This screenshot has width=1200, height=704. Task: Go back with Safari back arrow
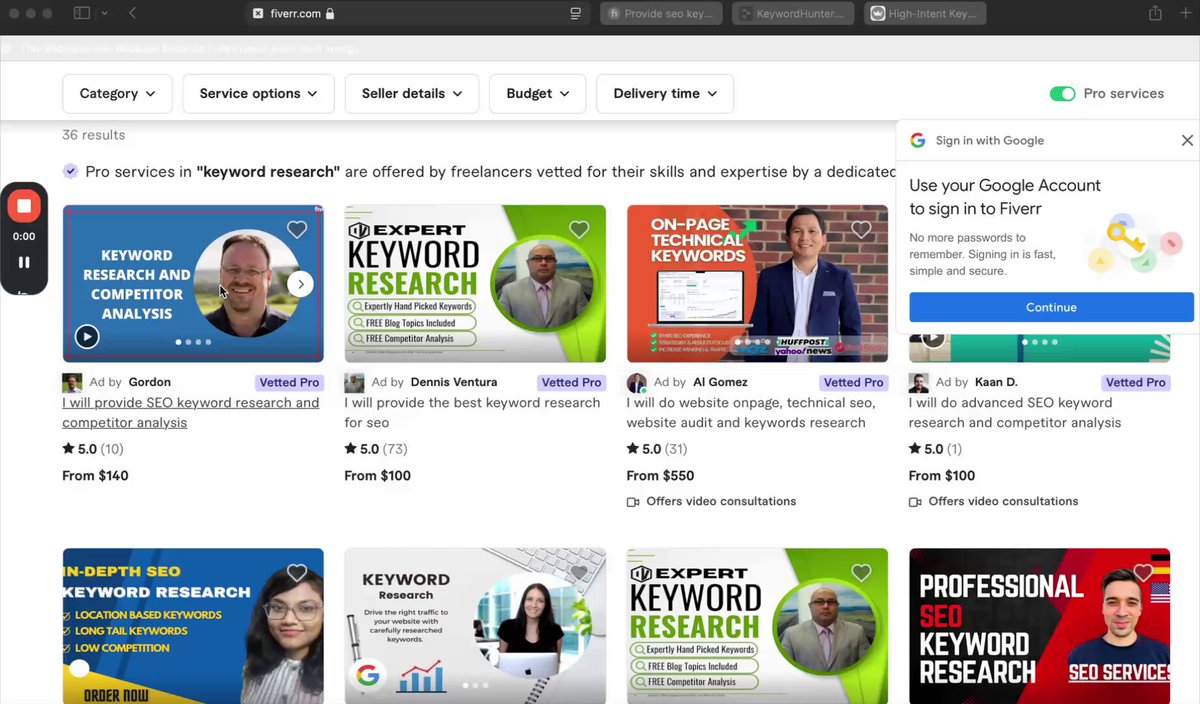click(133, 13)
